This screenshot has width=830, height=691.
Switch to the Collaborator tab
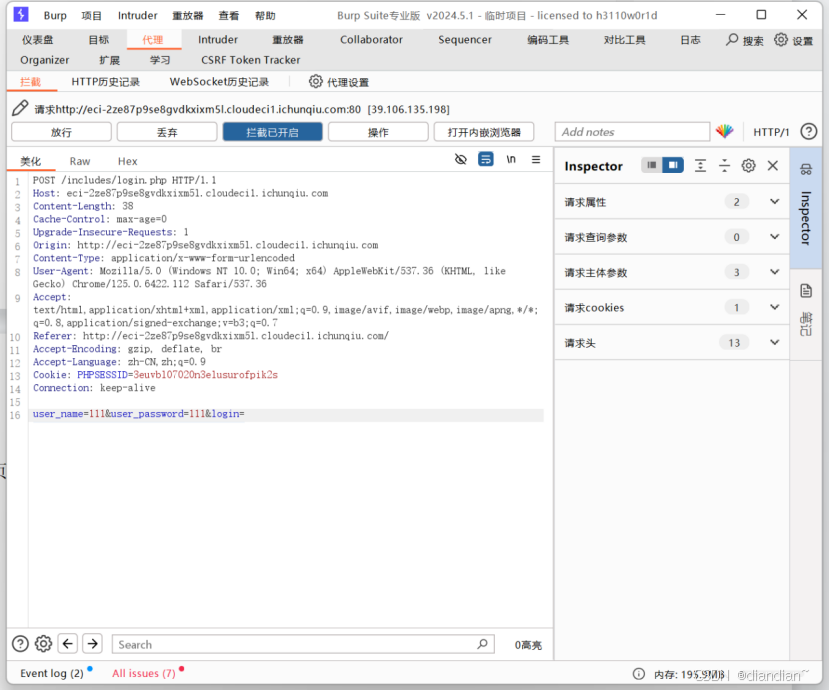click(x=371, y=40)
